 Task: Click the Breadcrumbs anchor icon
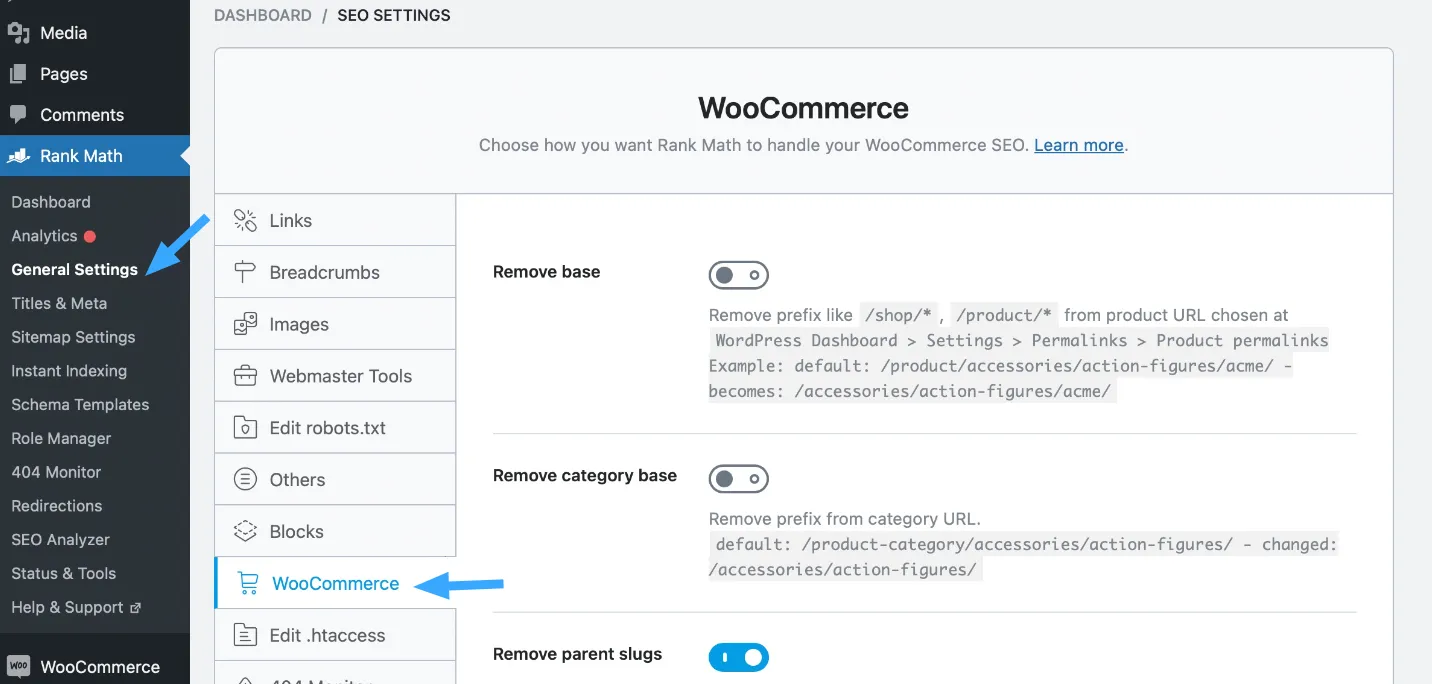246,271
